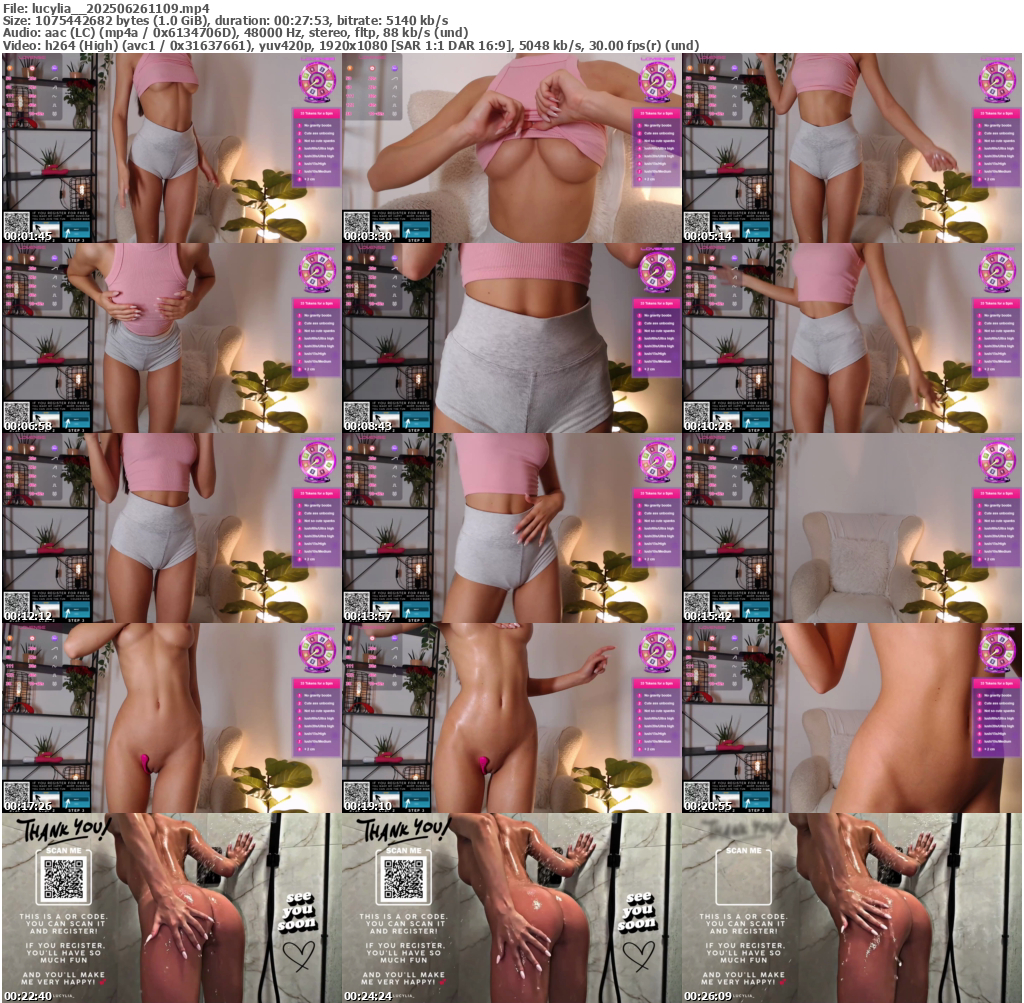
Task: Click the spin wheel icon in the 00:15:42 frame
Action: (997, 458)
